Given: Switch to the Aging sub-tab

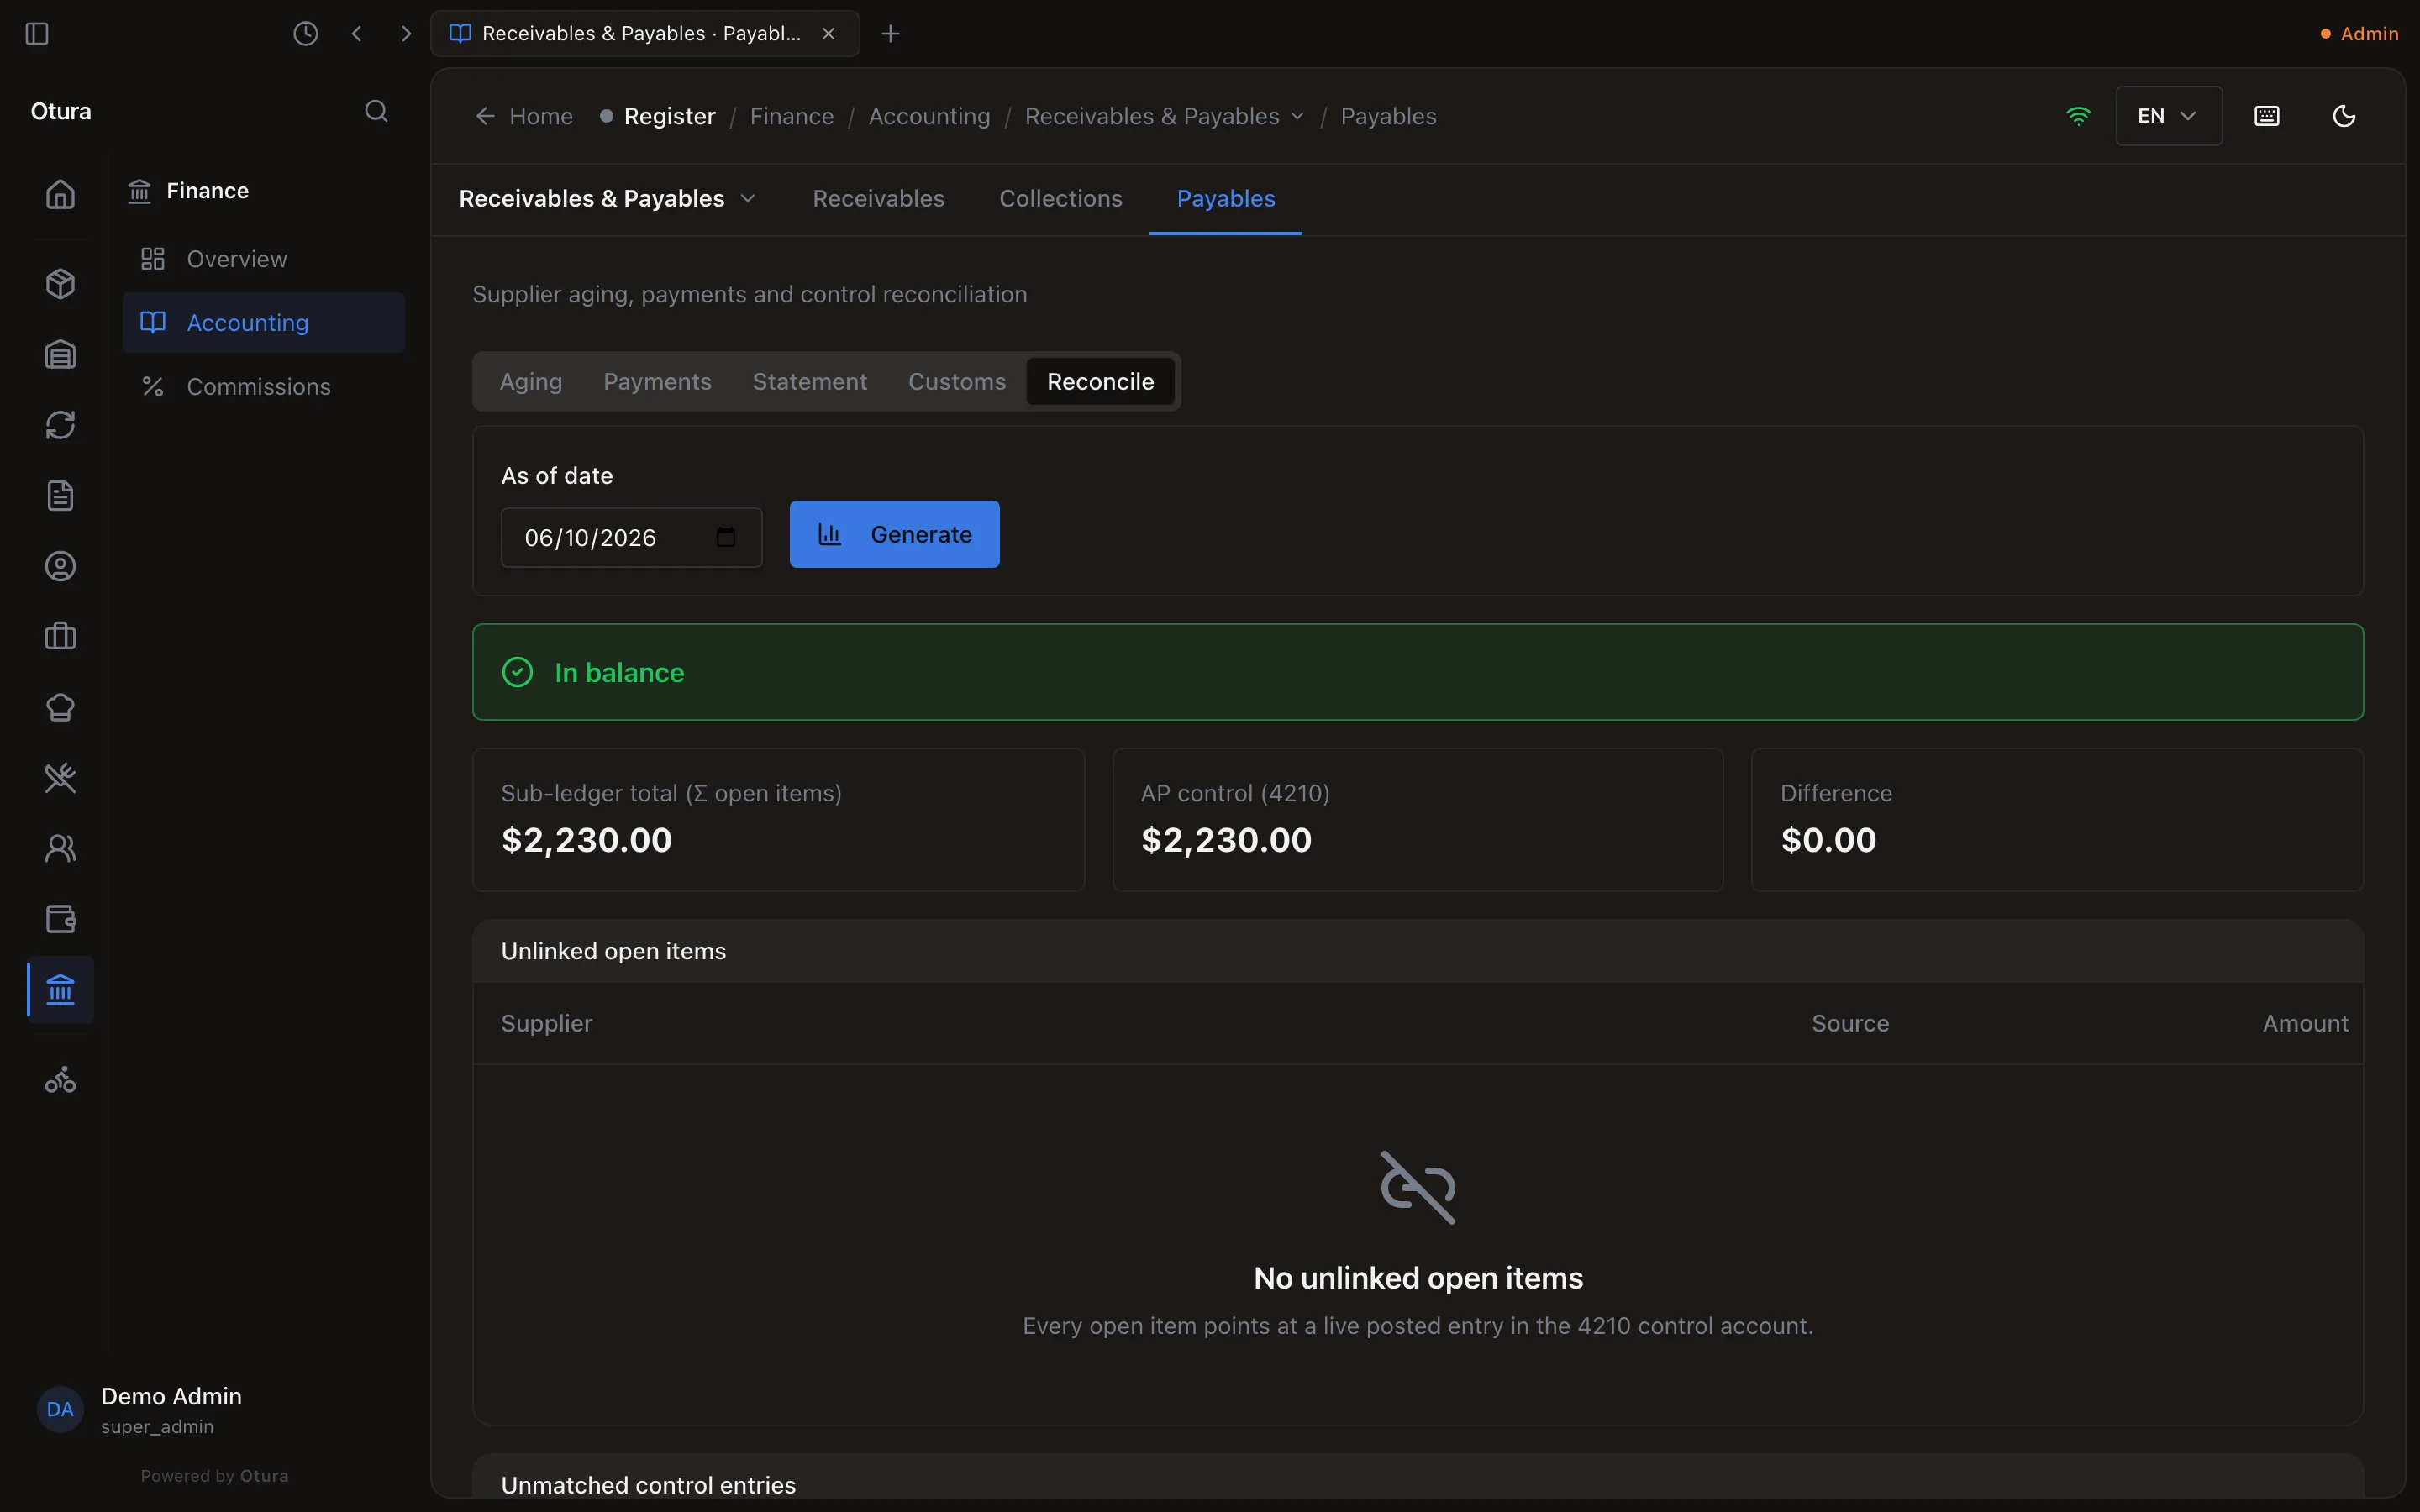Looking at the screenshot, I should [x=531, y=382].
